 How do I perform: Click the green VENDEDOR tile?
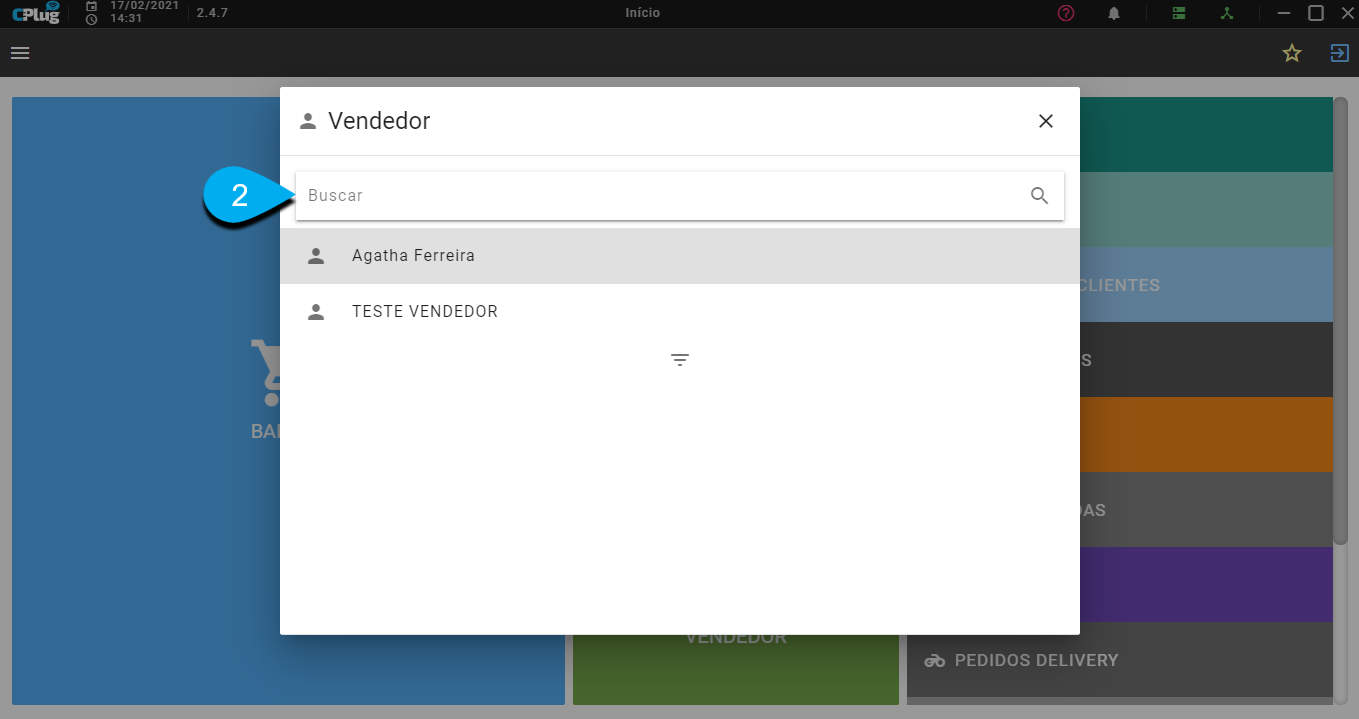click(736, 670)
